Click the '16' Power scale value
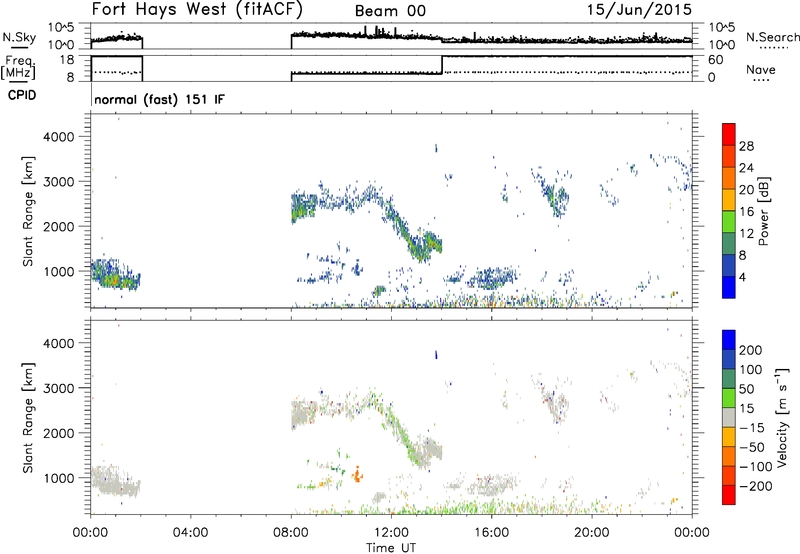Screen dimensions: 800x554 746,212
